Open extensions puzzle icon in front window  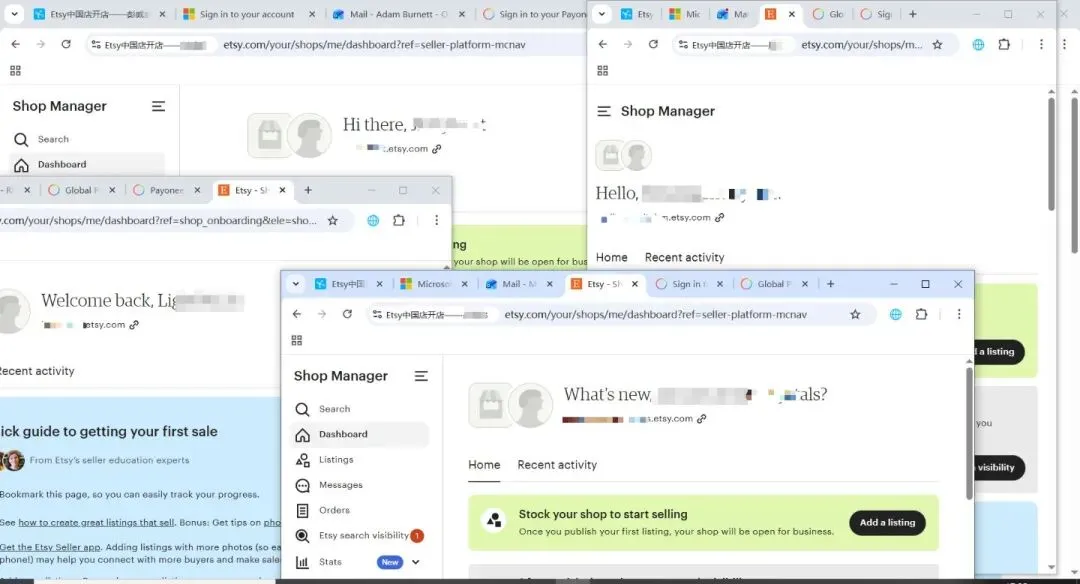[921, 314]
